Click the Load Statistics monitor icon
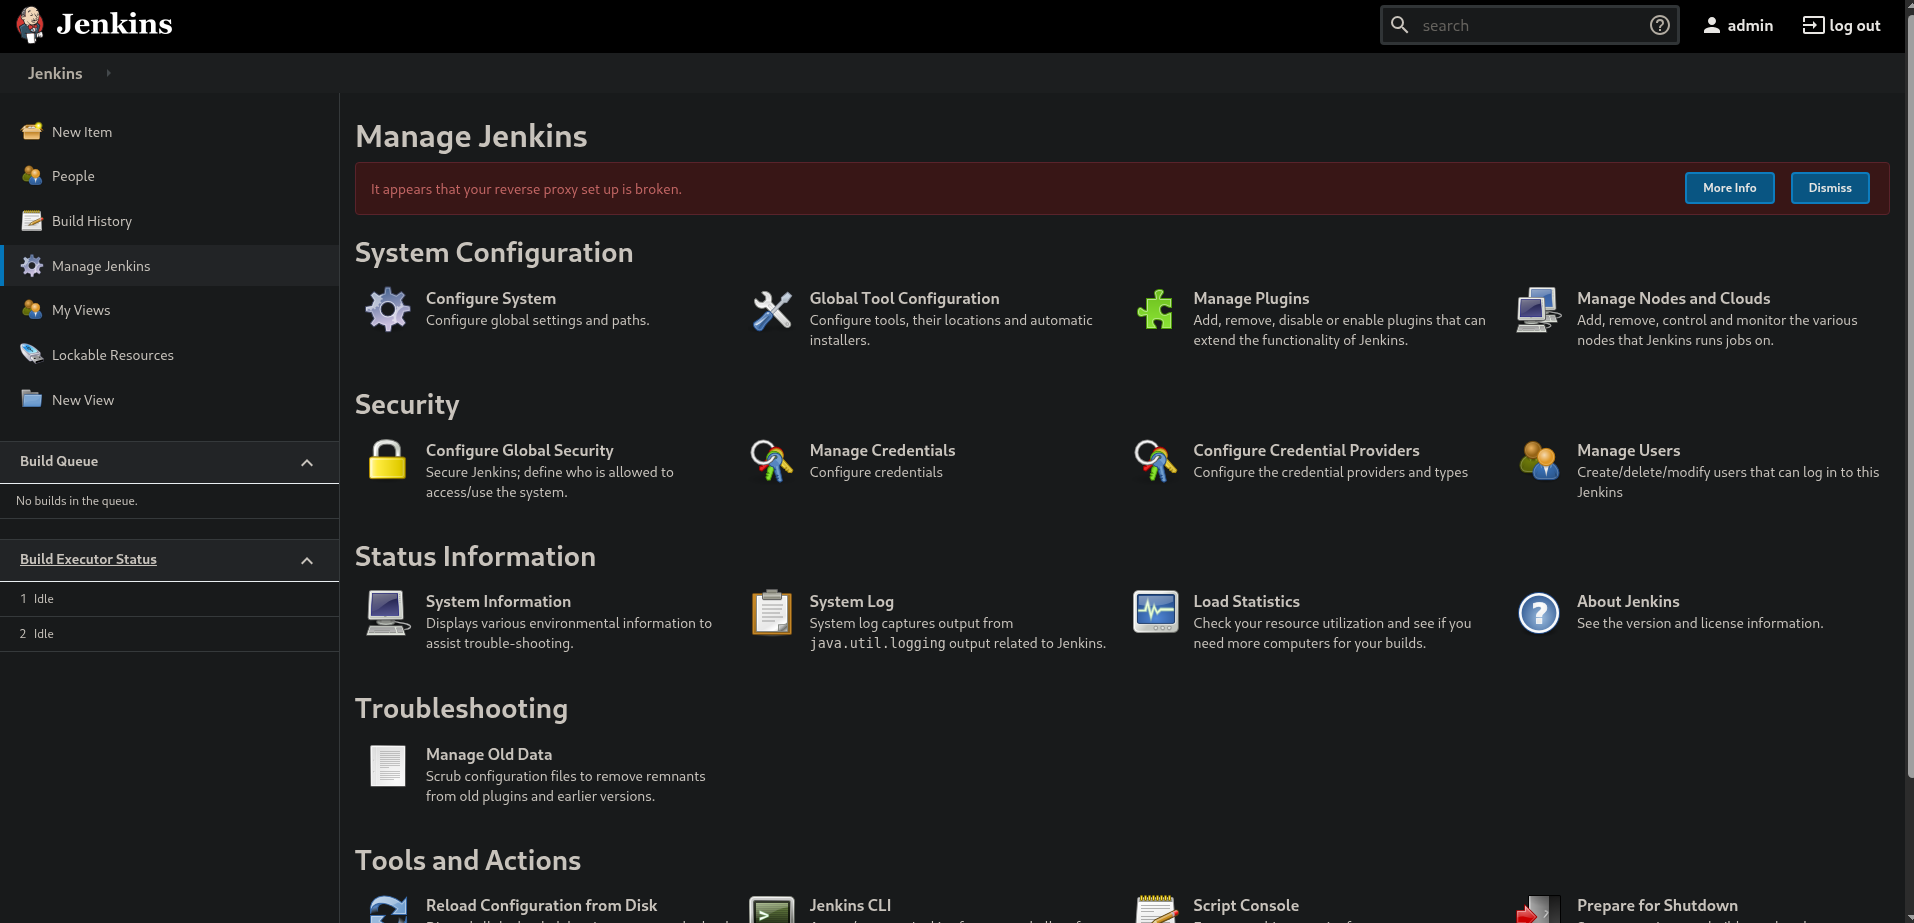 click(x=1155, y=613)
